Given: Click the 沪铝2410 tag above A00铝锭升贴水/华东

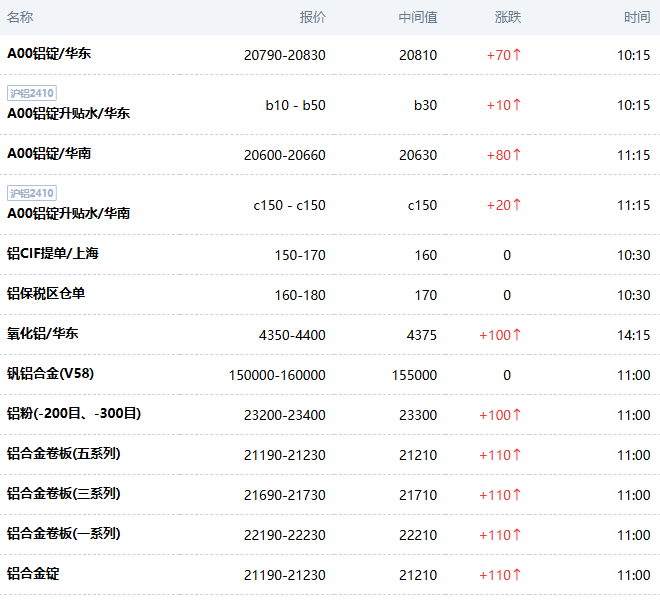Looking at the screenshot, I should pos(32,93).
